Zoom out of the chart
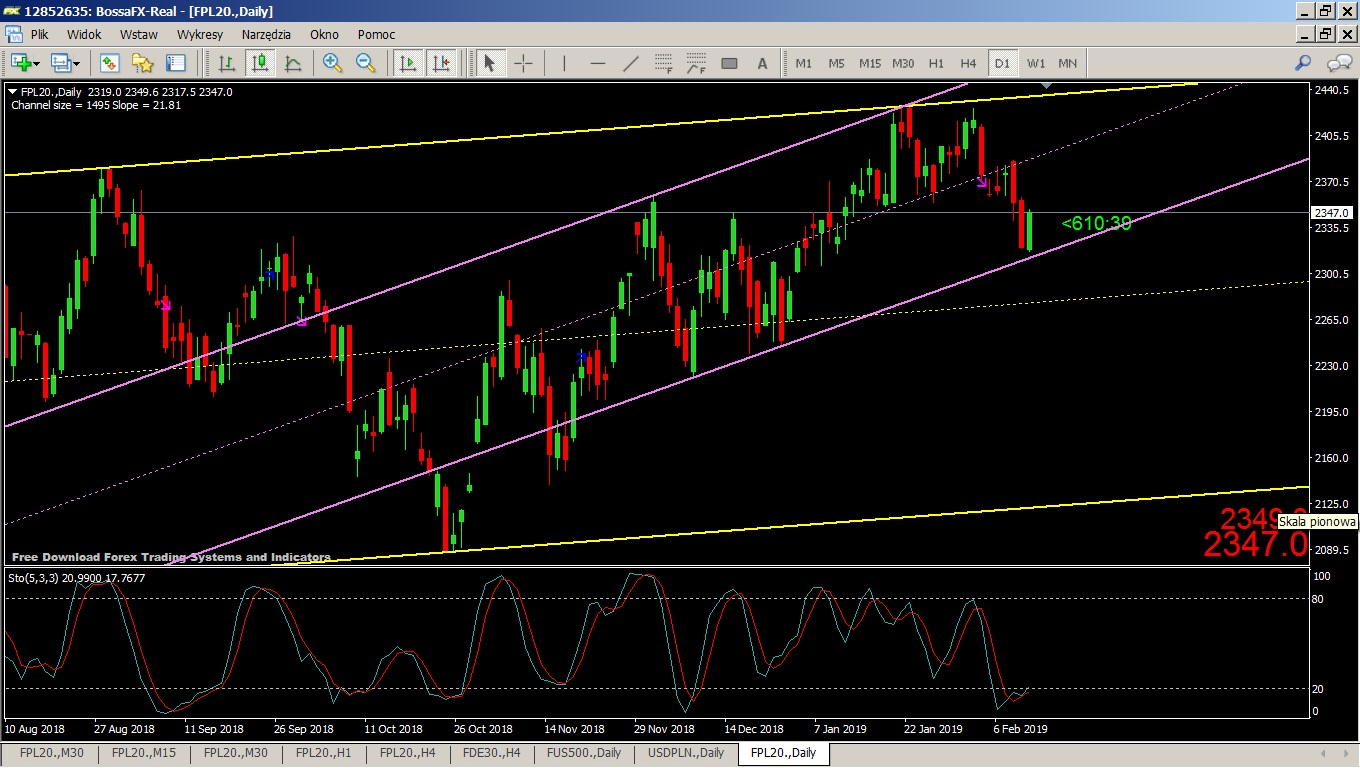The height and width of the screenshot is (768, 1360). [x=366, y=63]
